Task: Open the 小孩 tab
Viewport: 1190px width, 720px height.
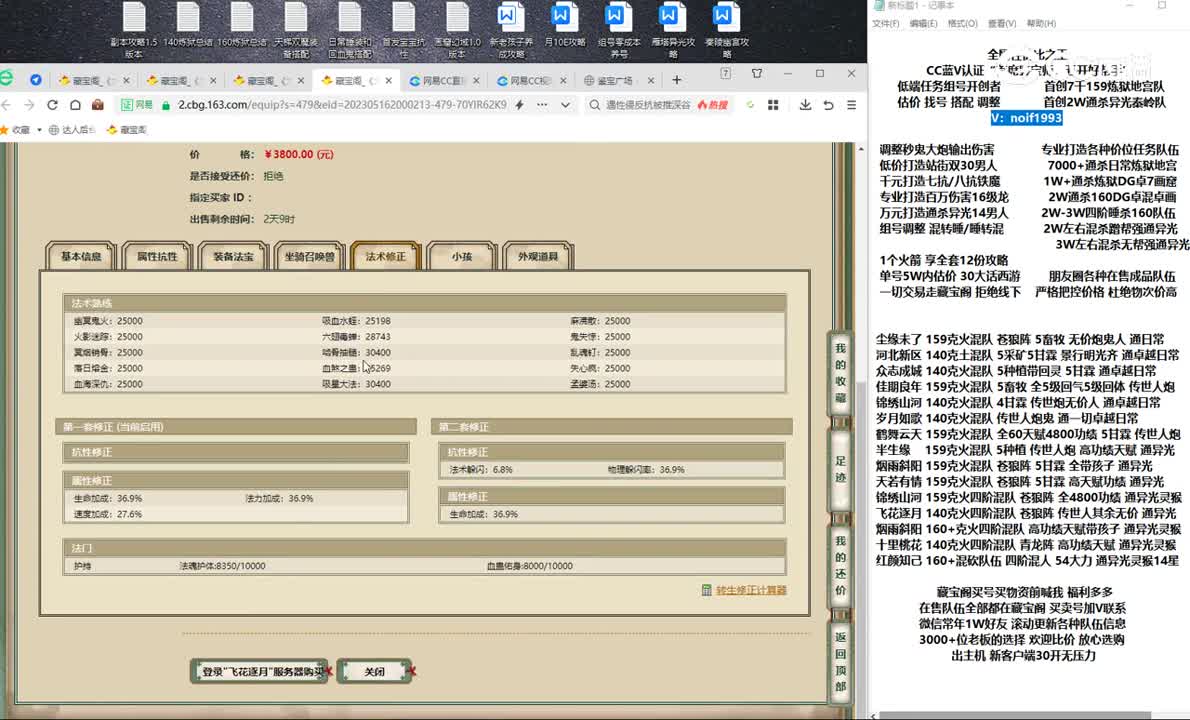Action: coord(461,256)
